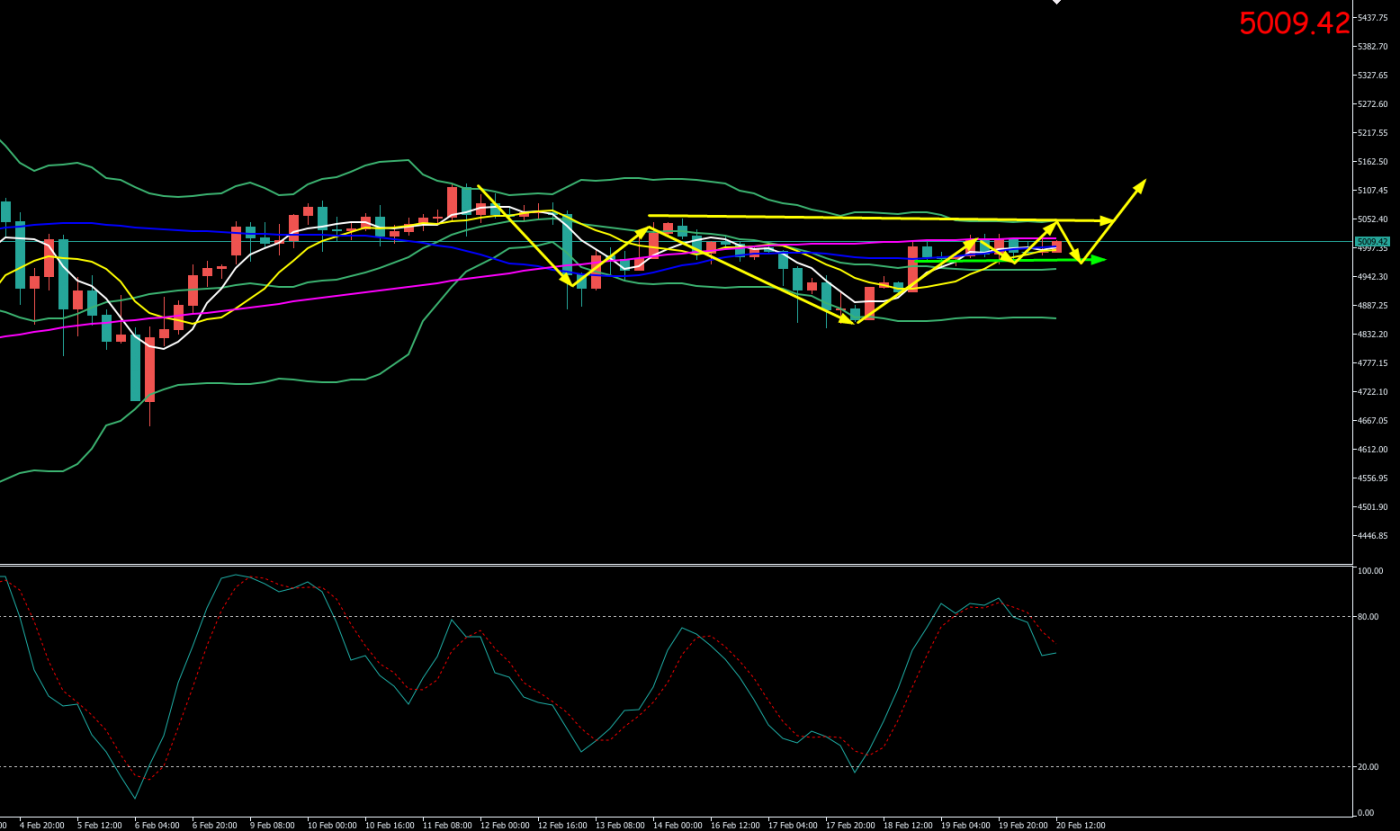Click the 20 Feb 12:00 time label
Image resolution: width=1400 pixels, height=831 pixels.
click(x=1080, y=825)
